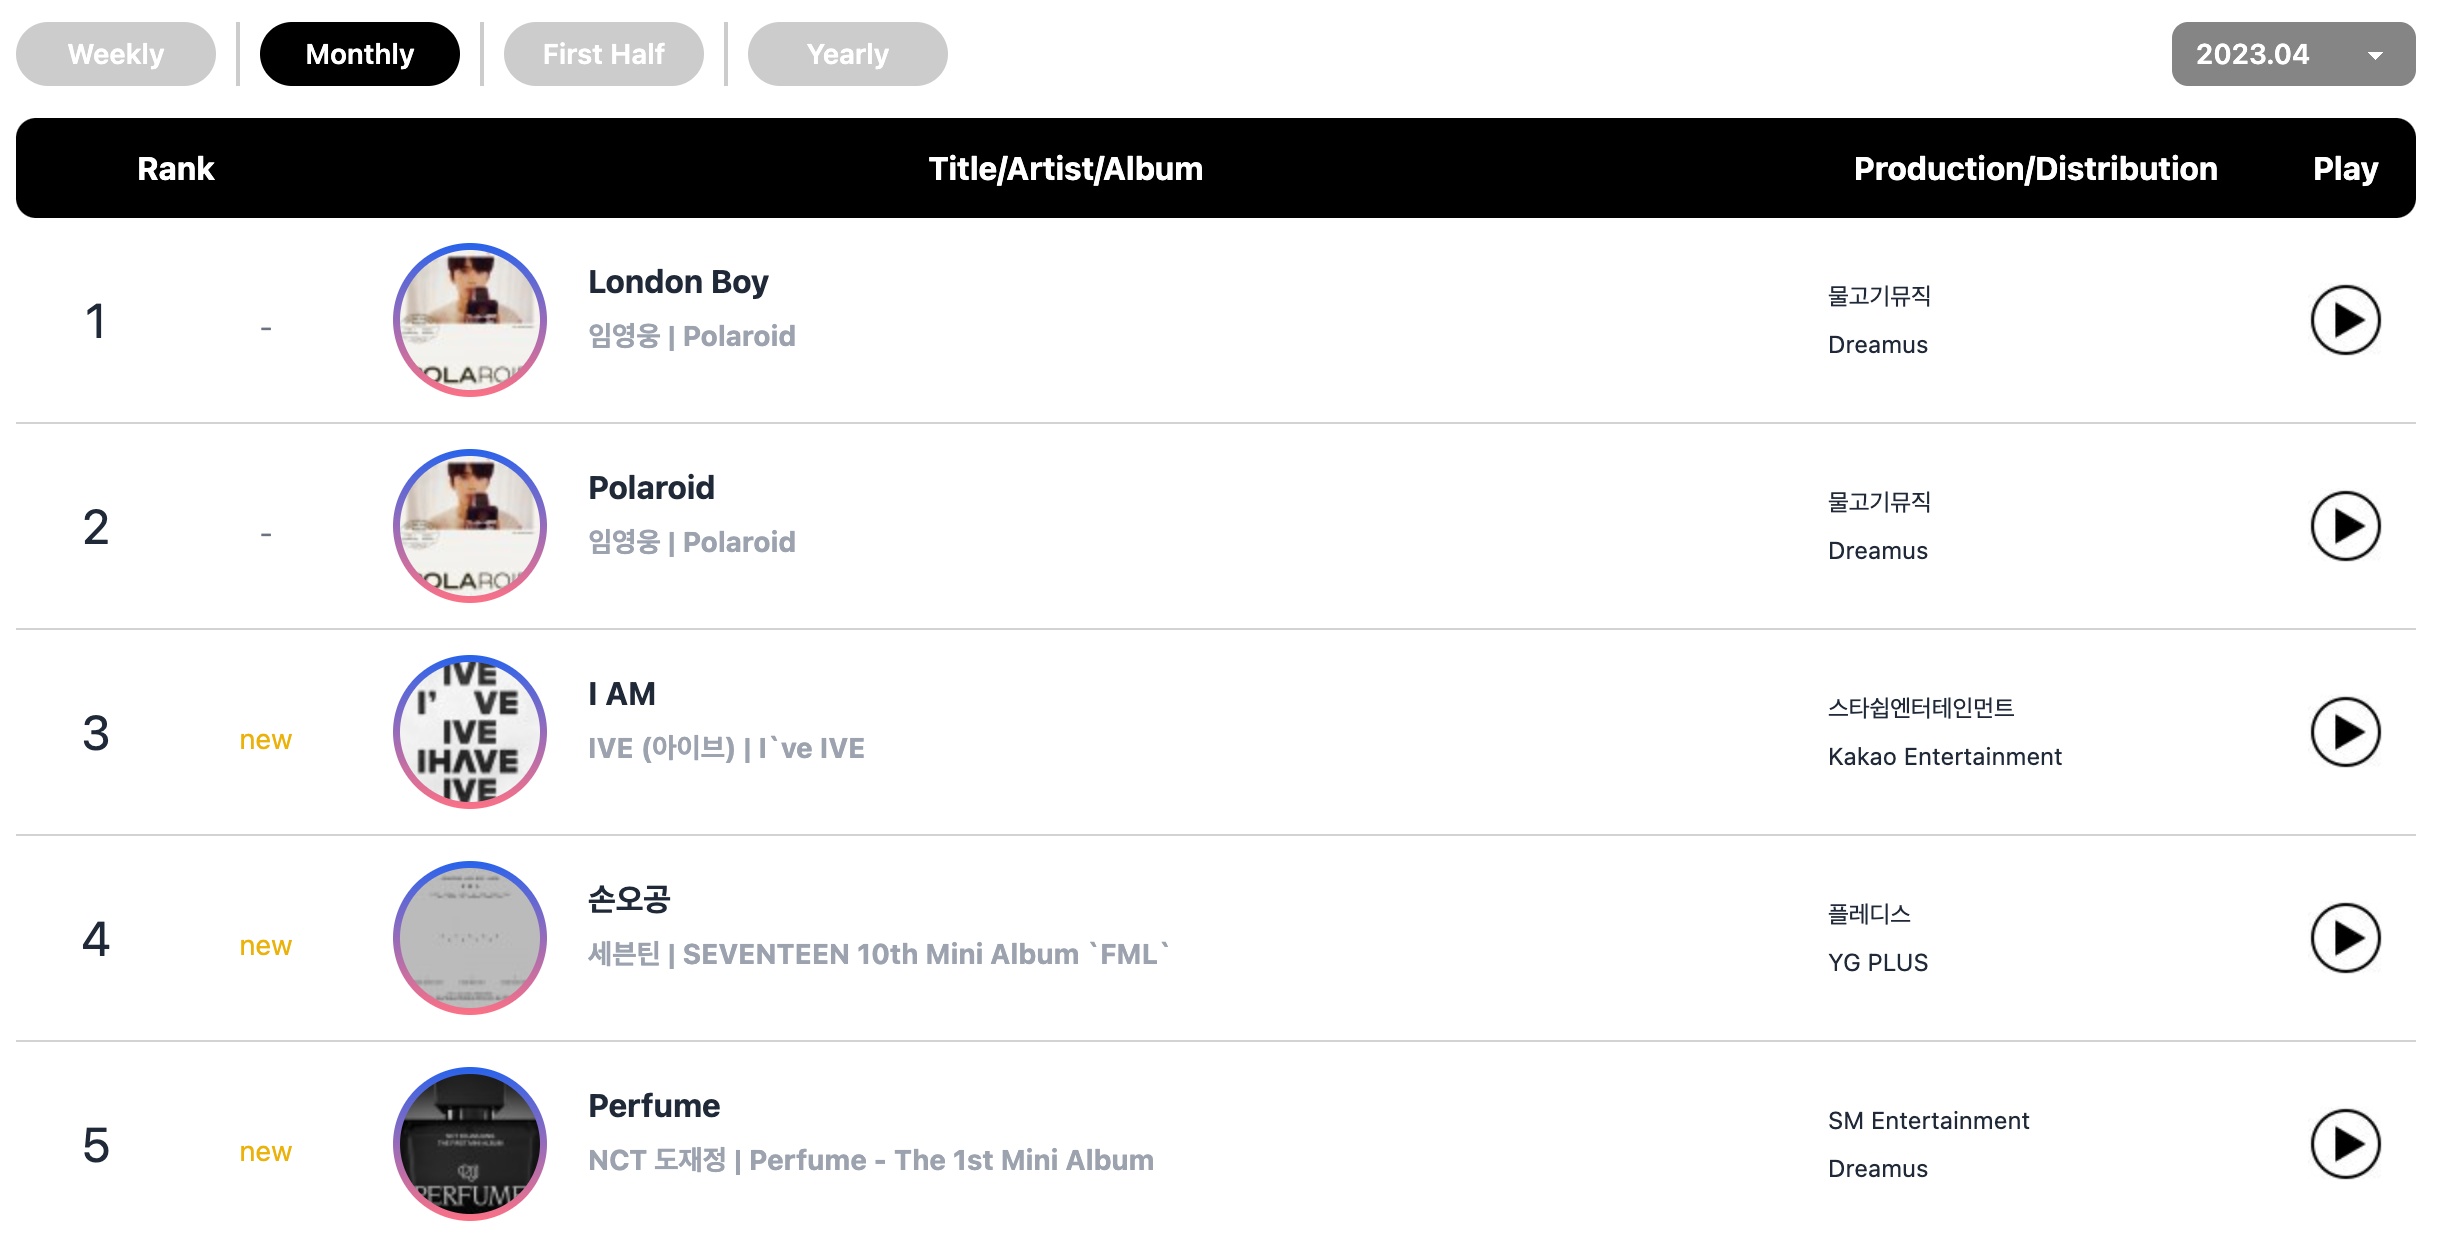
Task: Play Perfume by NCT 도재정
Action: click(x=2344, y=1145)
